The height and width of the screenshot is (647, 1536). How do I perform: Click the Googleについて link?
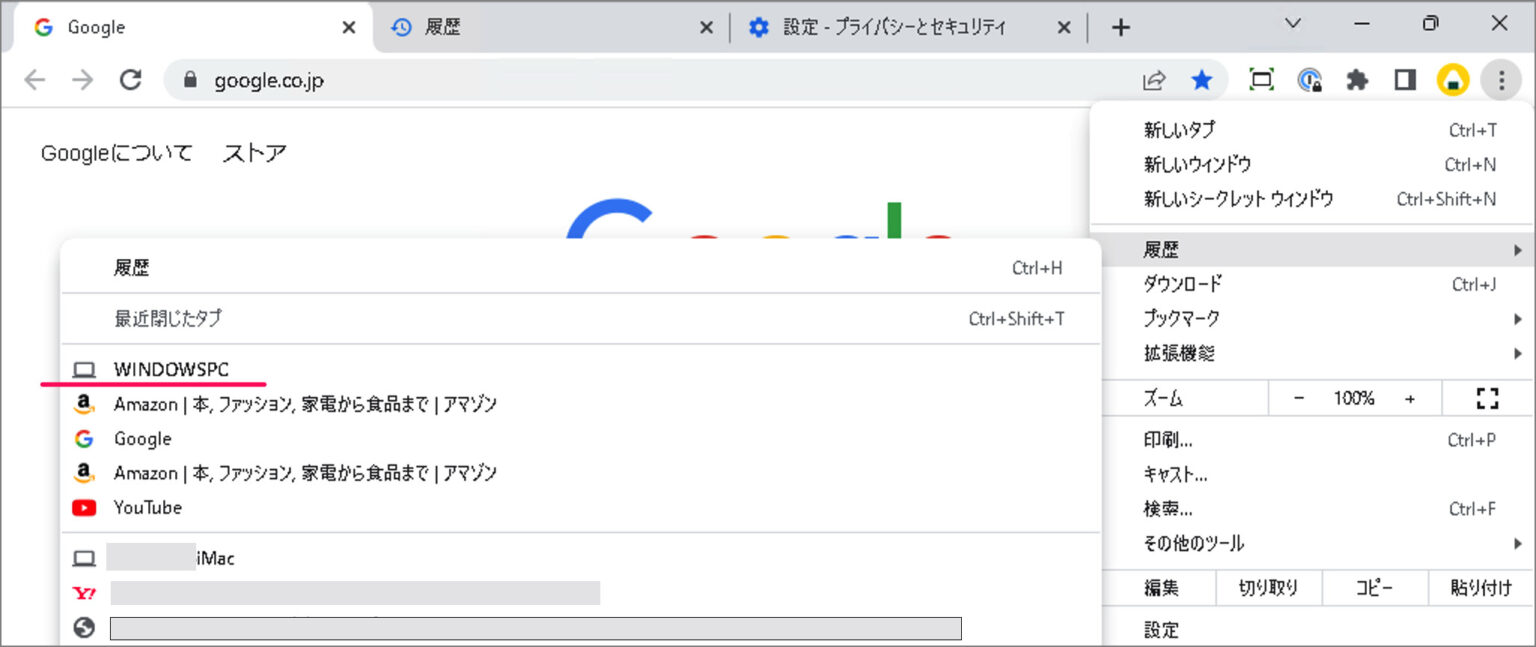point(116,153)
